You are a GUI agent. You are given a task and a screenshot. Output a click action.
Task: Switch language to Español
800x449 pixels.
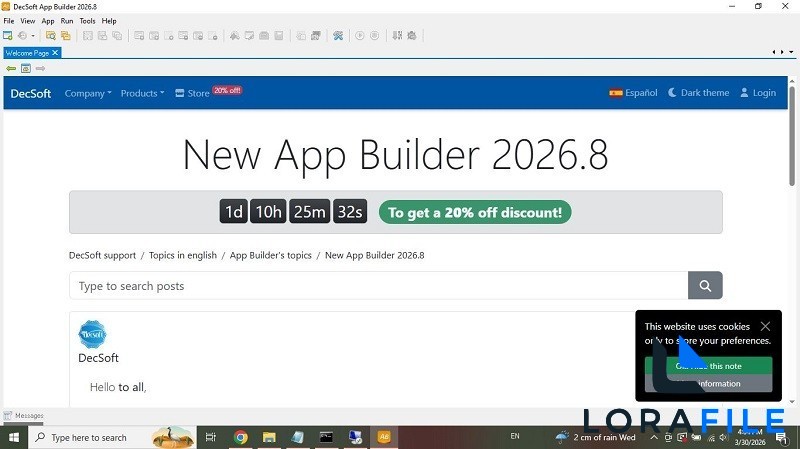(x=633, y=93)
